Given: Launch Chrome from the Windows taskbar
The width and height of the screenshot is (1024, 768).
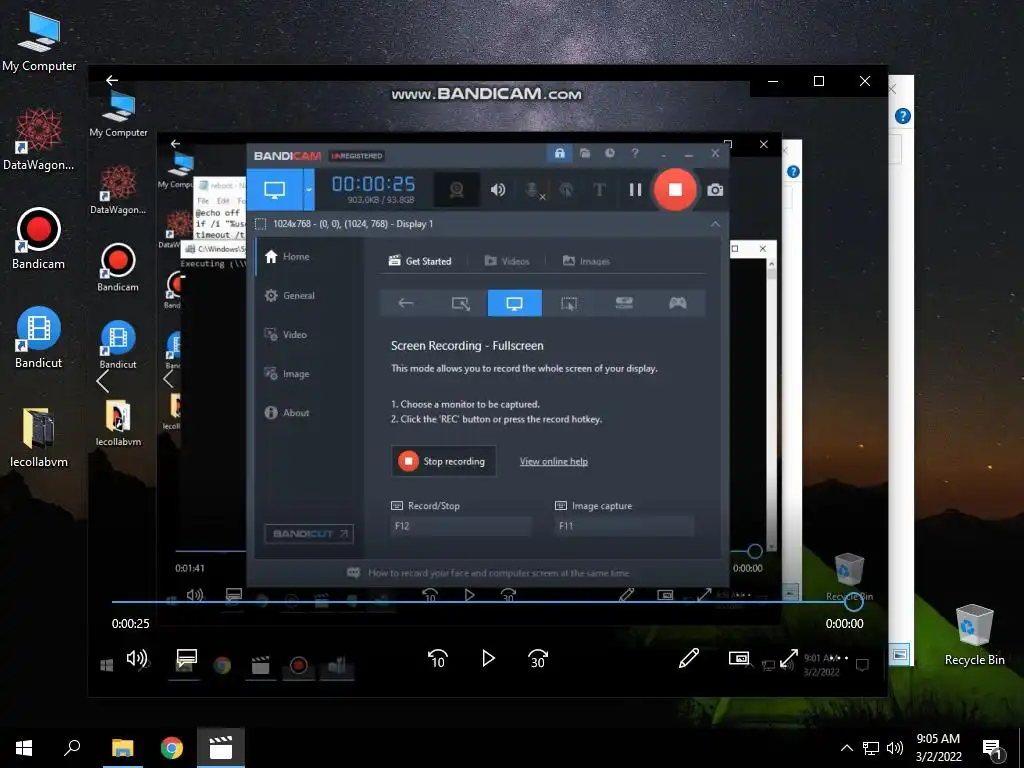Looking at the screenshot, I should [172, 748].
